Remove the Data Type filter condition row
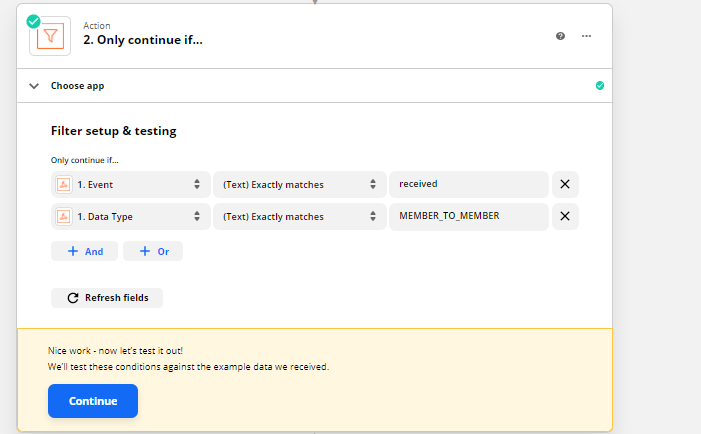Viewport: 701px width, 434px height. 565,216
